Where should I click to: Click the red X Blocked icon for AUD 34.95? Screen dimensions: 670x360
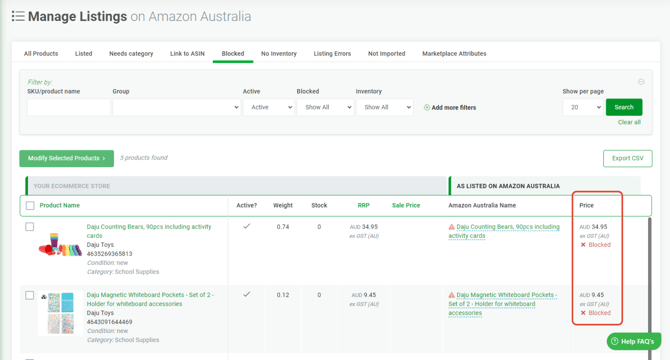[583, 245]
